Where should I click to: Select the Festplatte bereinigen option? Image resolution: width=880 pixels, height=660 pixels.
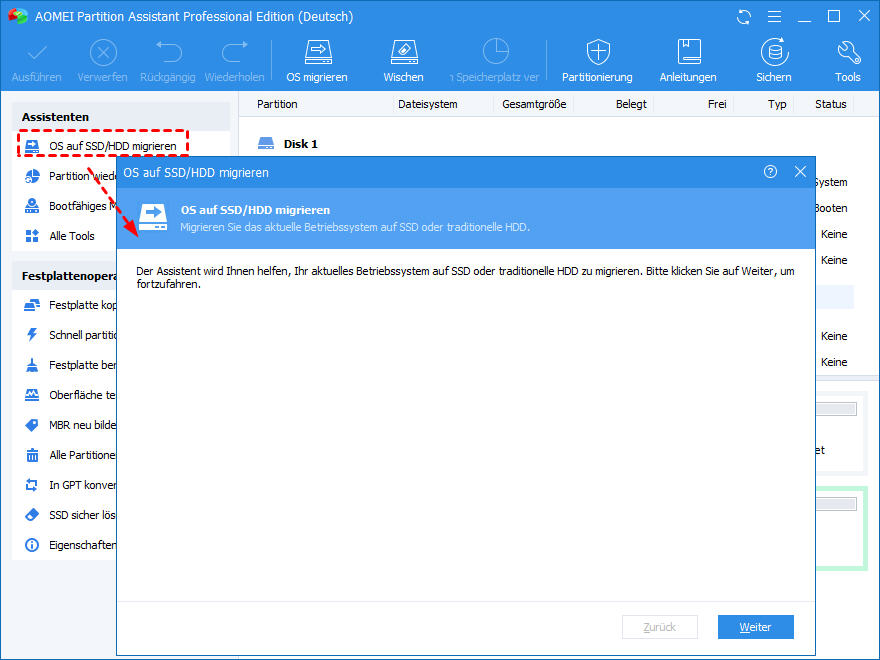tap(70, 365)
